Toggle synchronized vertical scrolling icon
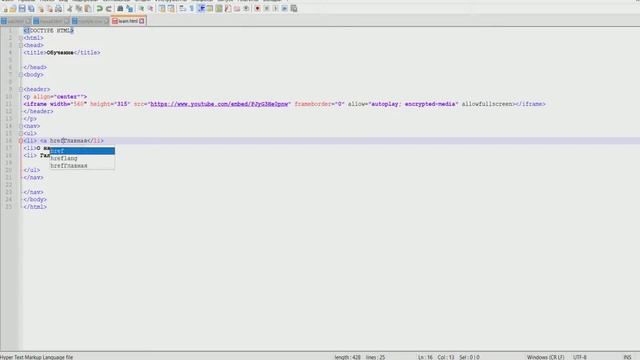 click(162, 9)
